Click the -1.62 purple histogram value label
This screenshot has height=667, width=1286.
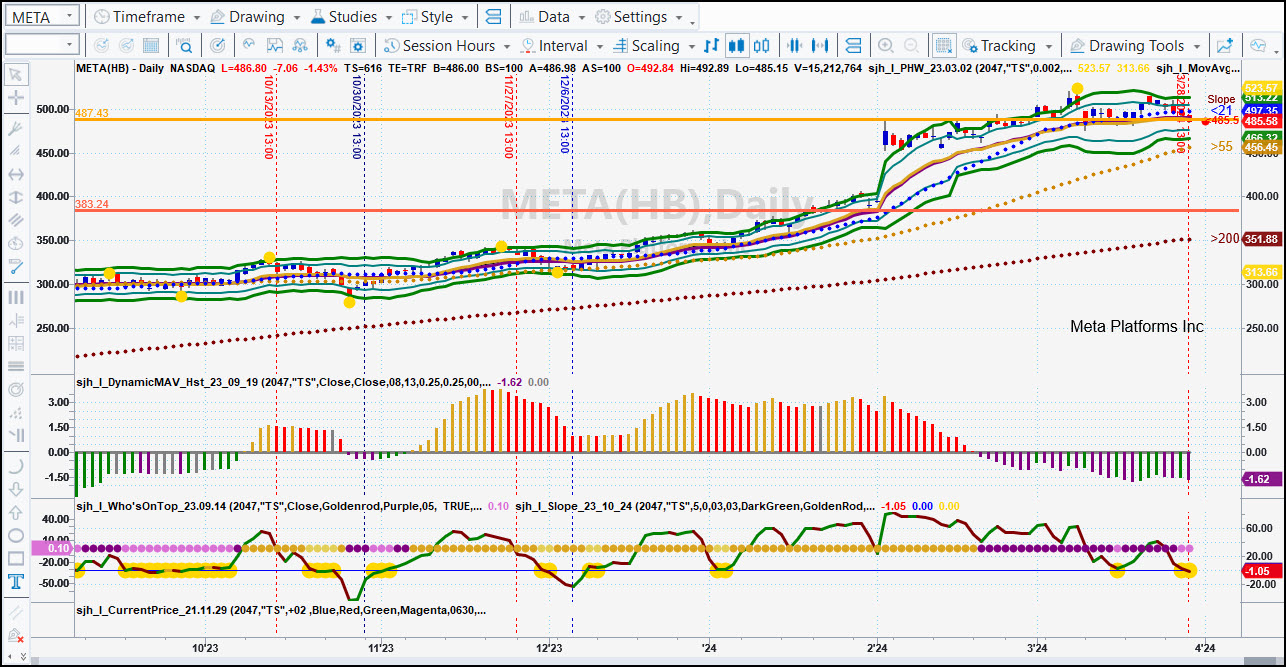pos(1262,479)
